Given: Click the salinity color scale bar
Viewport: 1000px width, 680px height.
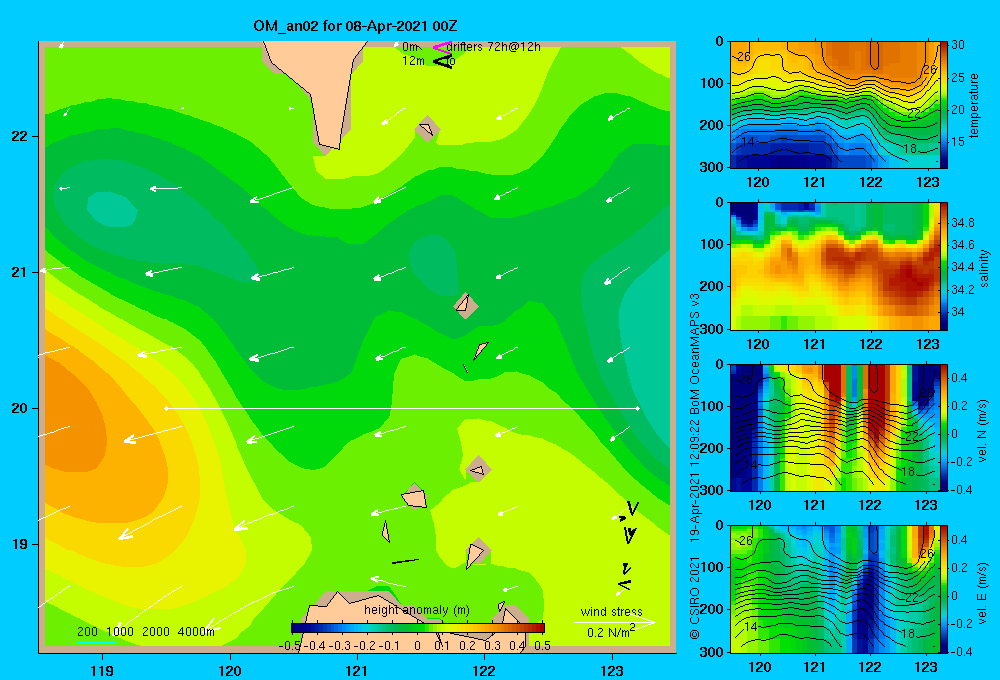Looking at the screenshot, I should (x=944, y=267).
